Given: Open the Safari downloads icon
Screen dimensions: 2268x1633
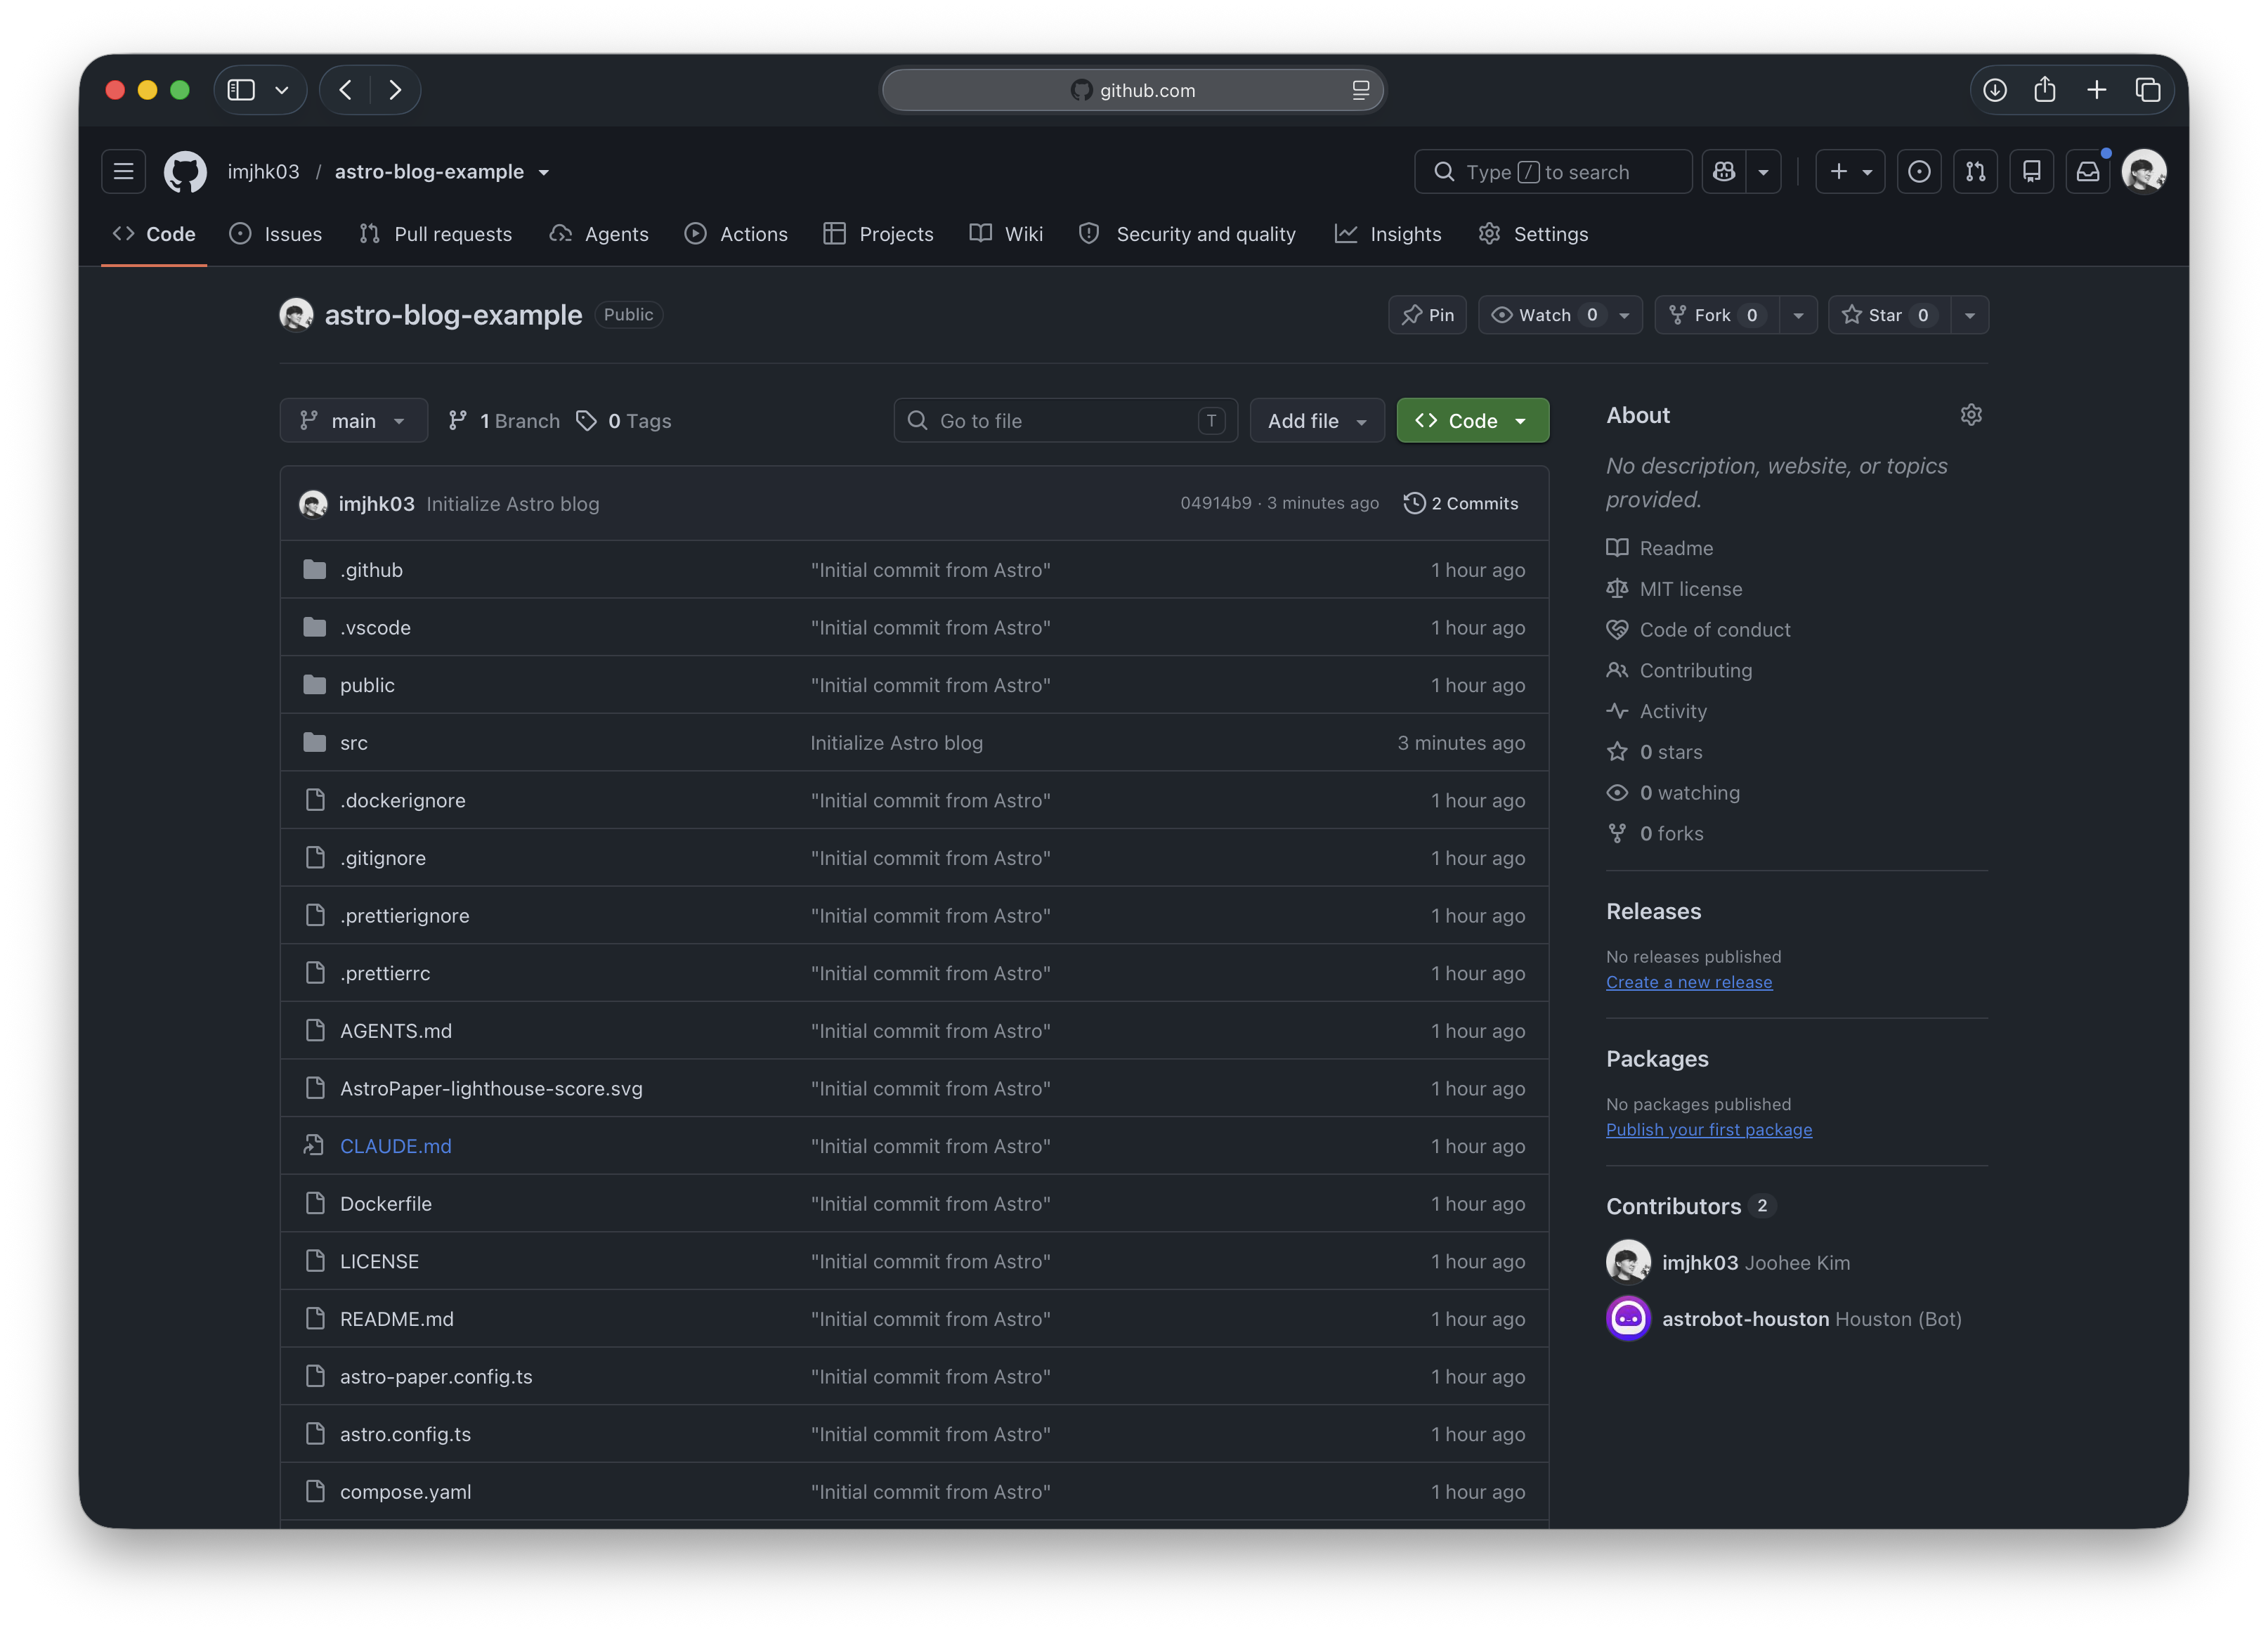Looking at the screenshot, I should (x=1995, y=90).
